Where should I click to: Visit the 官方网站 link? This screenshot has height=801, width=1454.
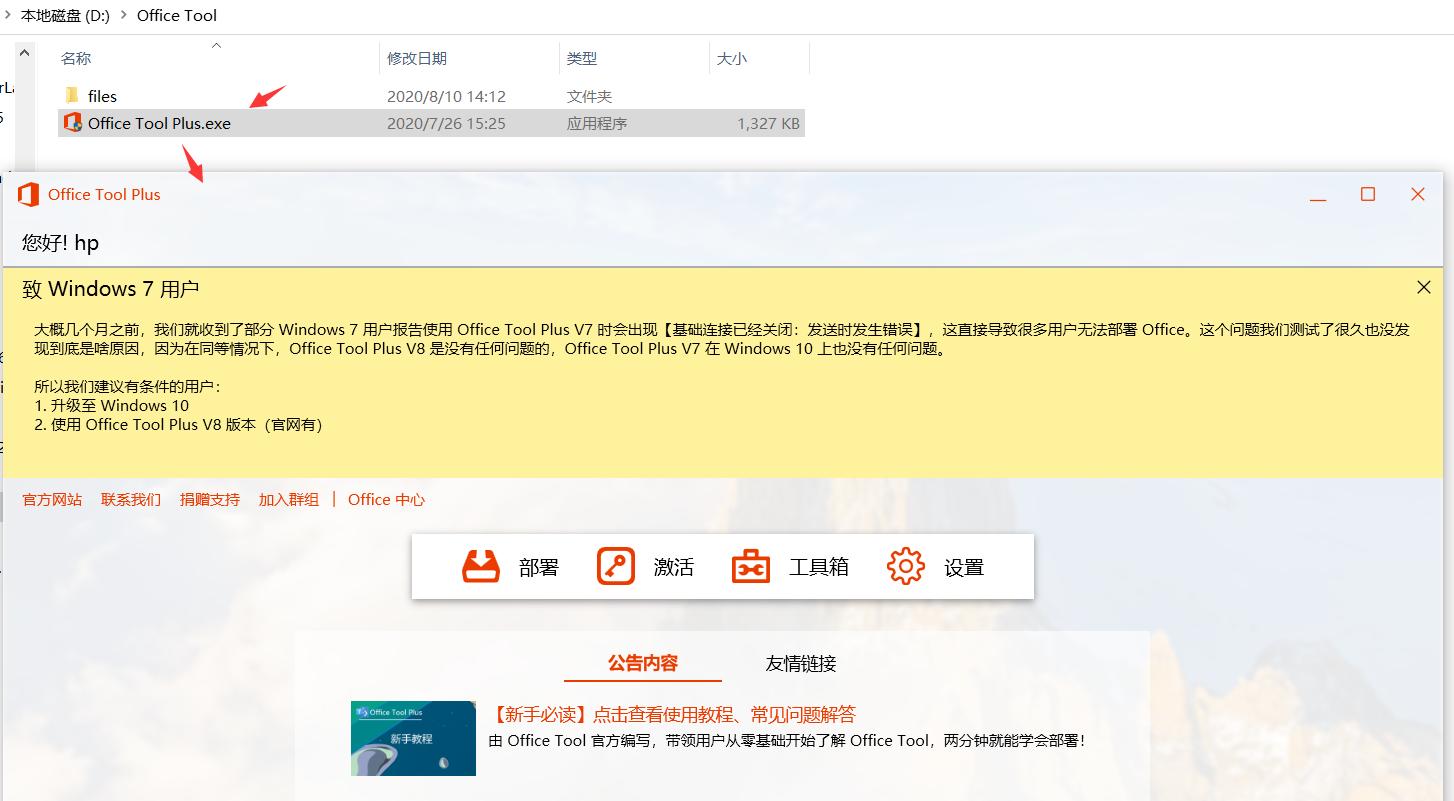50,499
